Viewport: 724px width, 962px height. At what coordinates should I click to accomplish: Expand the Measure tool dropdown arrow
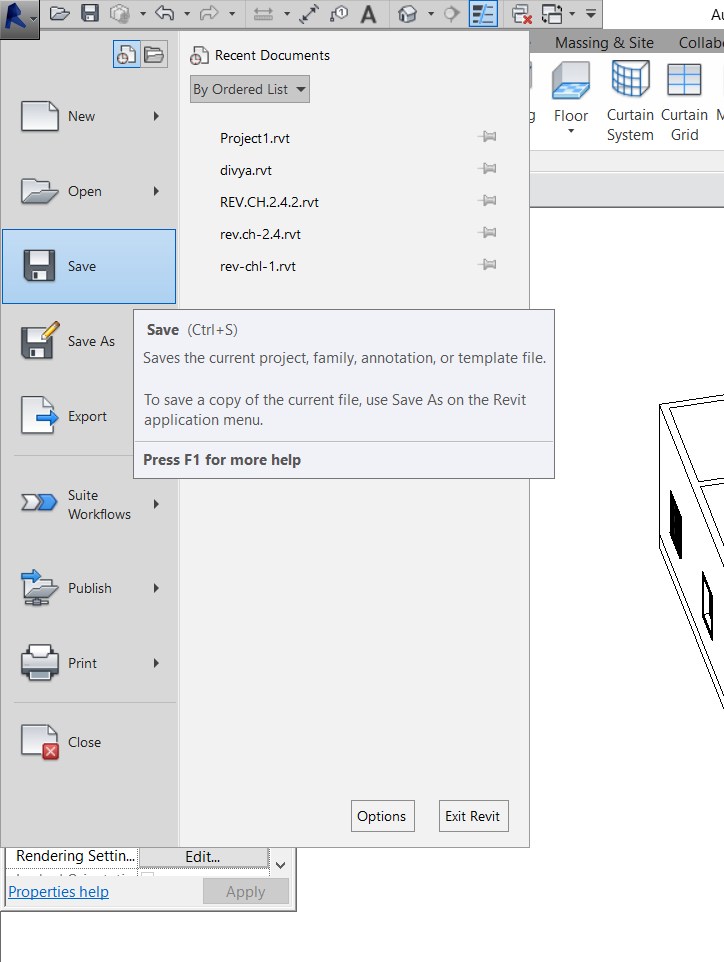286,14
